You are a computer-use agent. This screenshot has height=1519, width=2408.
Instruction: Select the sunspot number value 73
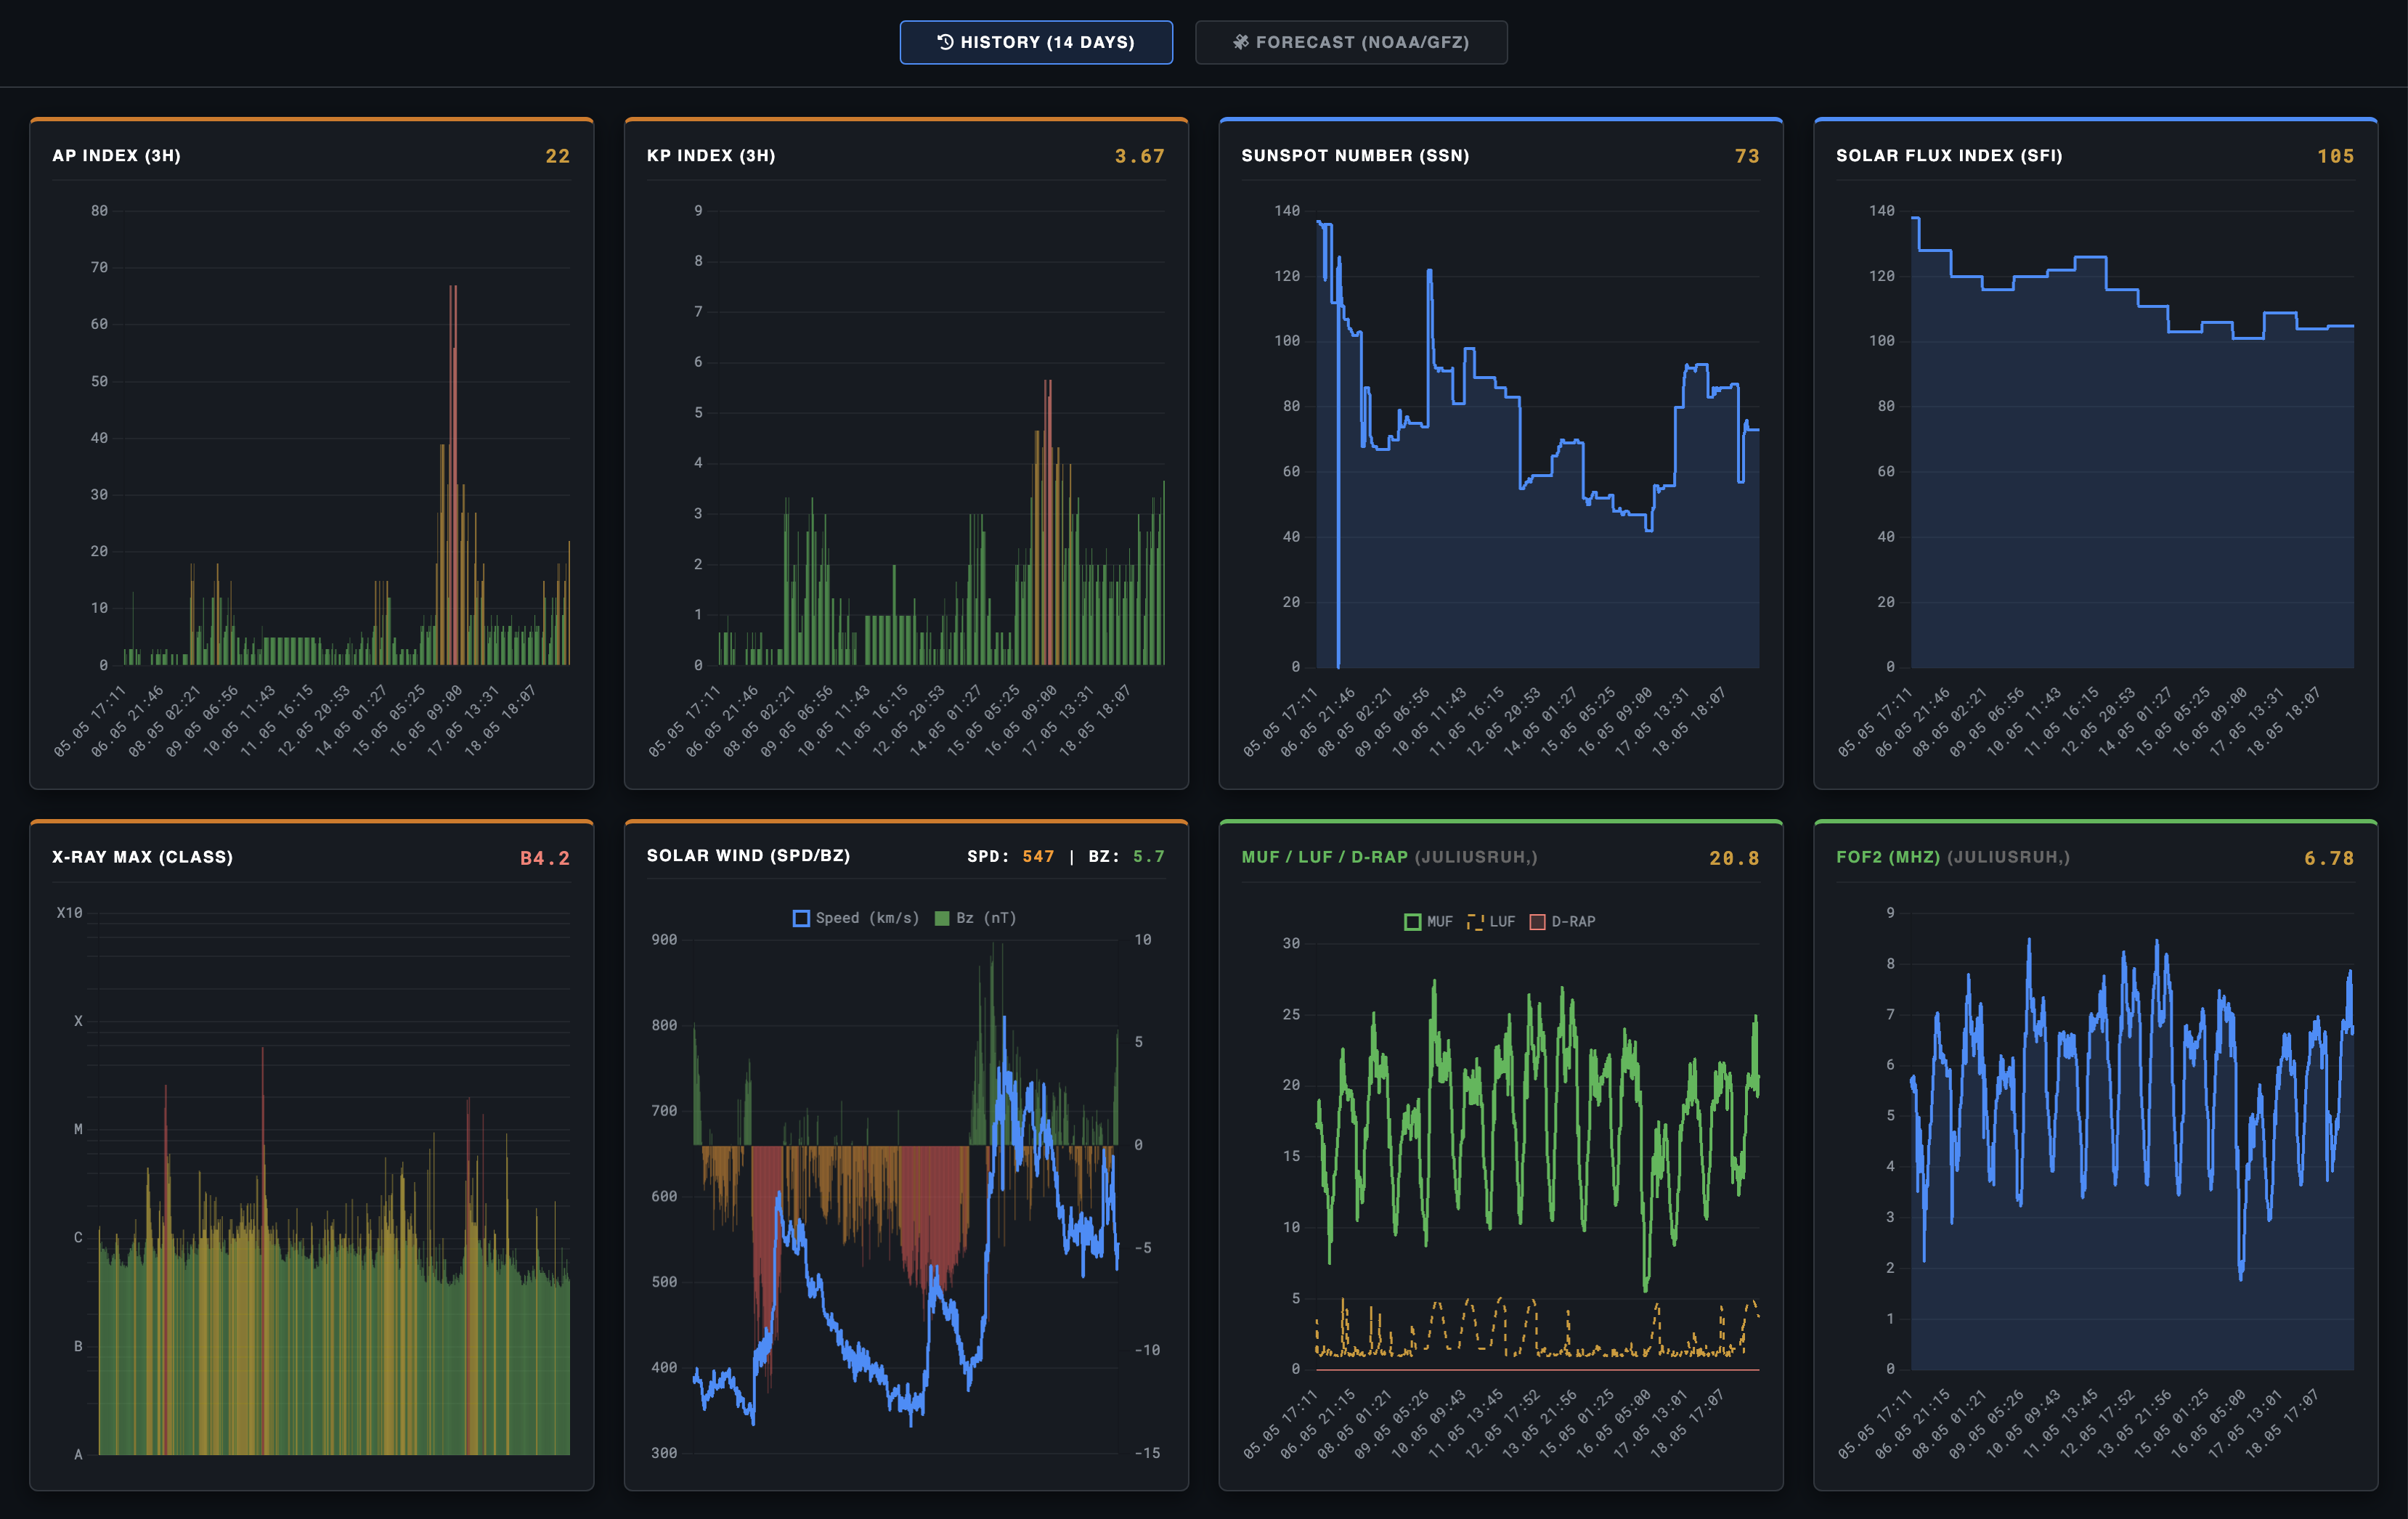[1747, 156]
